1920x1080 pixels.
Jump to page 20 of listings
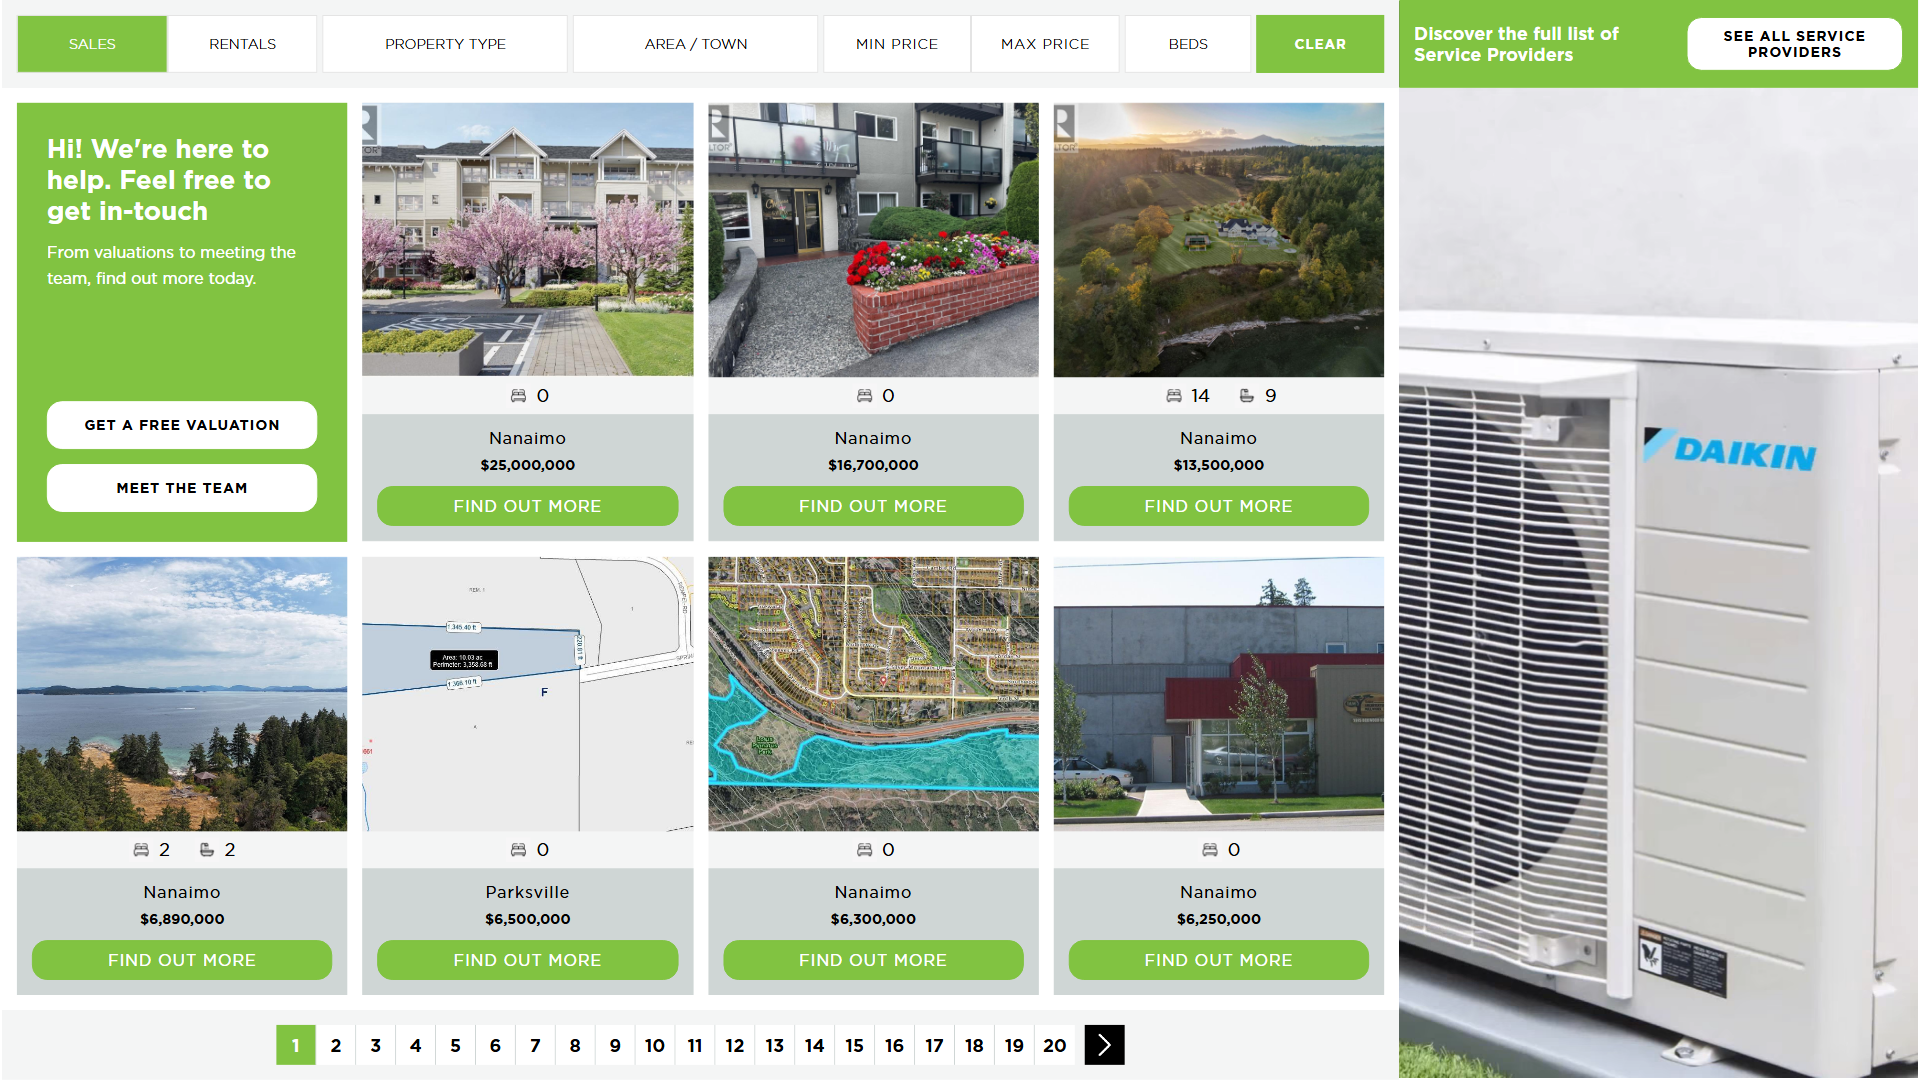[x=1054, y=1045]
